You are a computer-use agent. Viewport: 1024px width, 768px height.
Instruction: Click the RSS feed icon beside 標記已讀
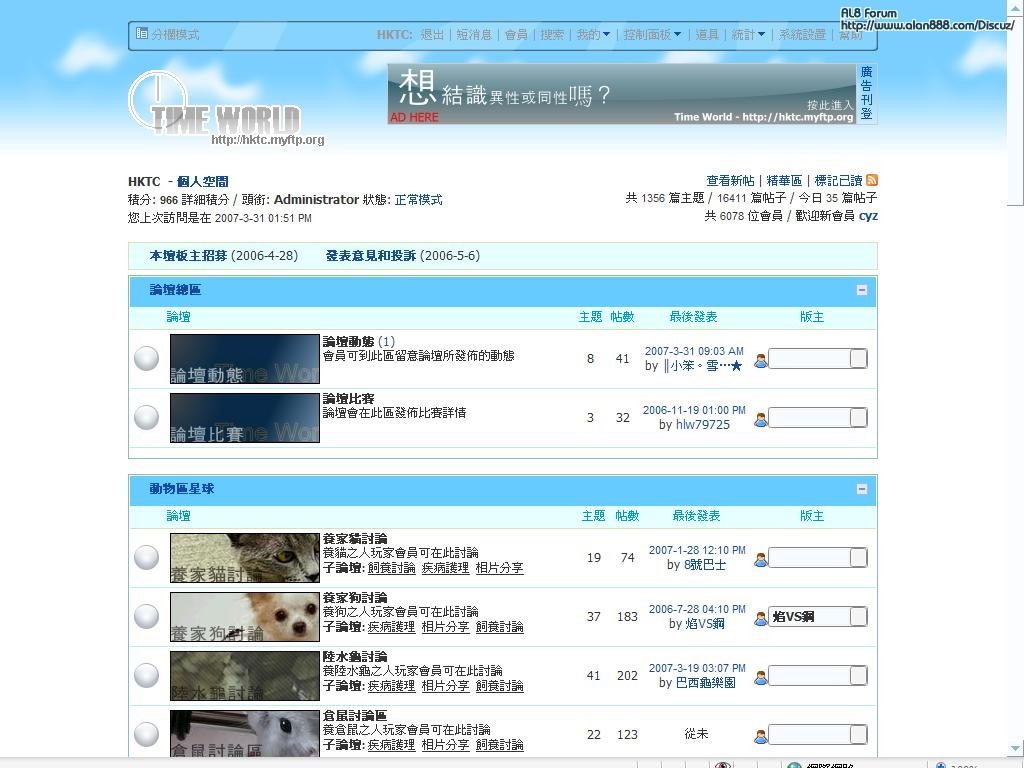click(x=872, y=180)
